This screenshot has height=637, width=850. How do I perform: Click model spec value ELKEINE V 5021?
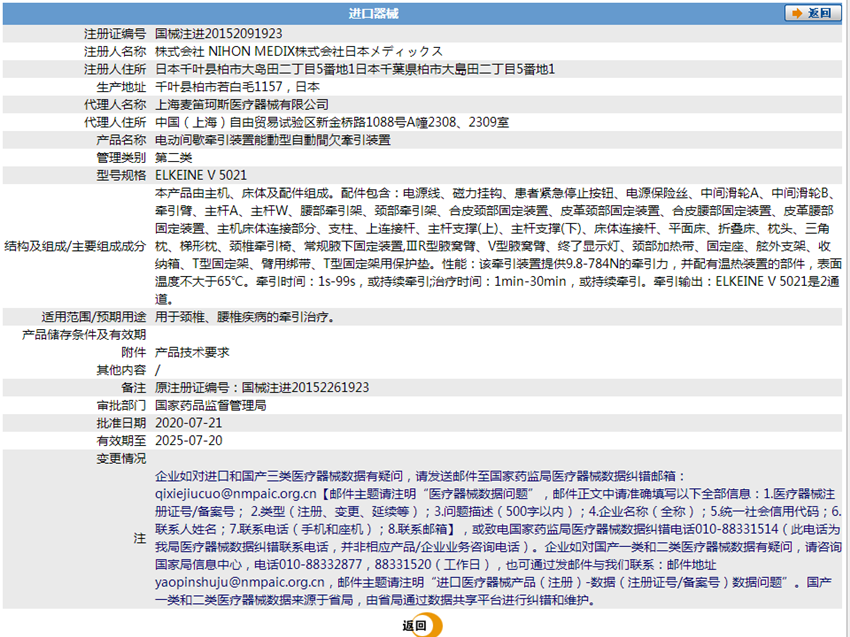click(201, 176)
